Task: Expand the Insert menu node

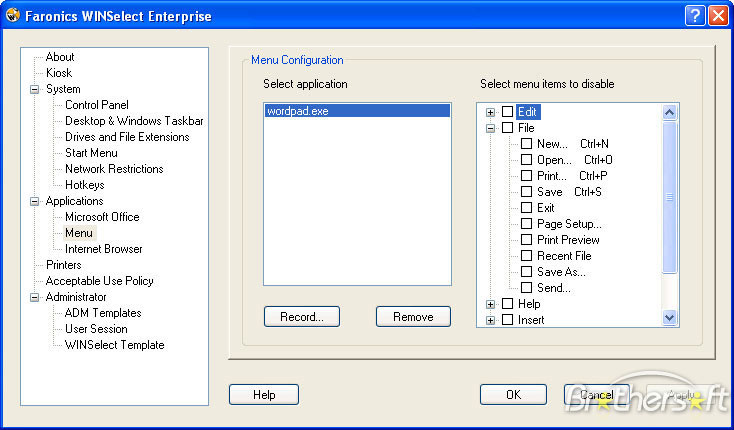Action: coord(490,321)
